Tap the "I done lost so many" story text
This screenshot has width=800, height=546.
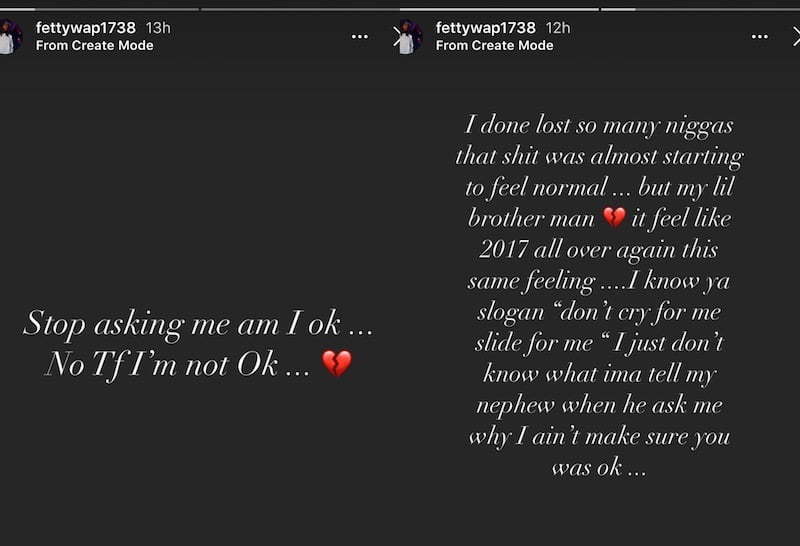[x=599, y=296]
